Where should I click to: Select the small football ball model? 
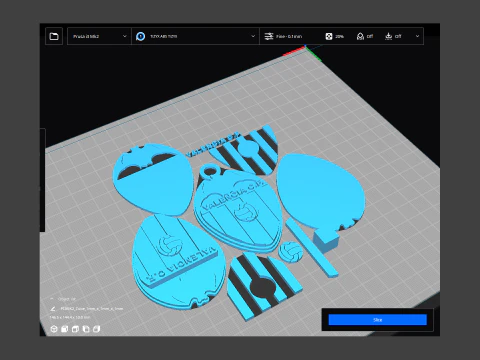[x=291, y=252]
